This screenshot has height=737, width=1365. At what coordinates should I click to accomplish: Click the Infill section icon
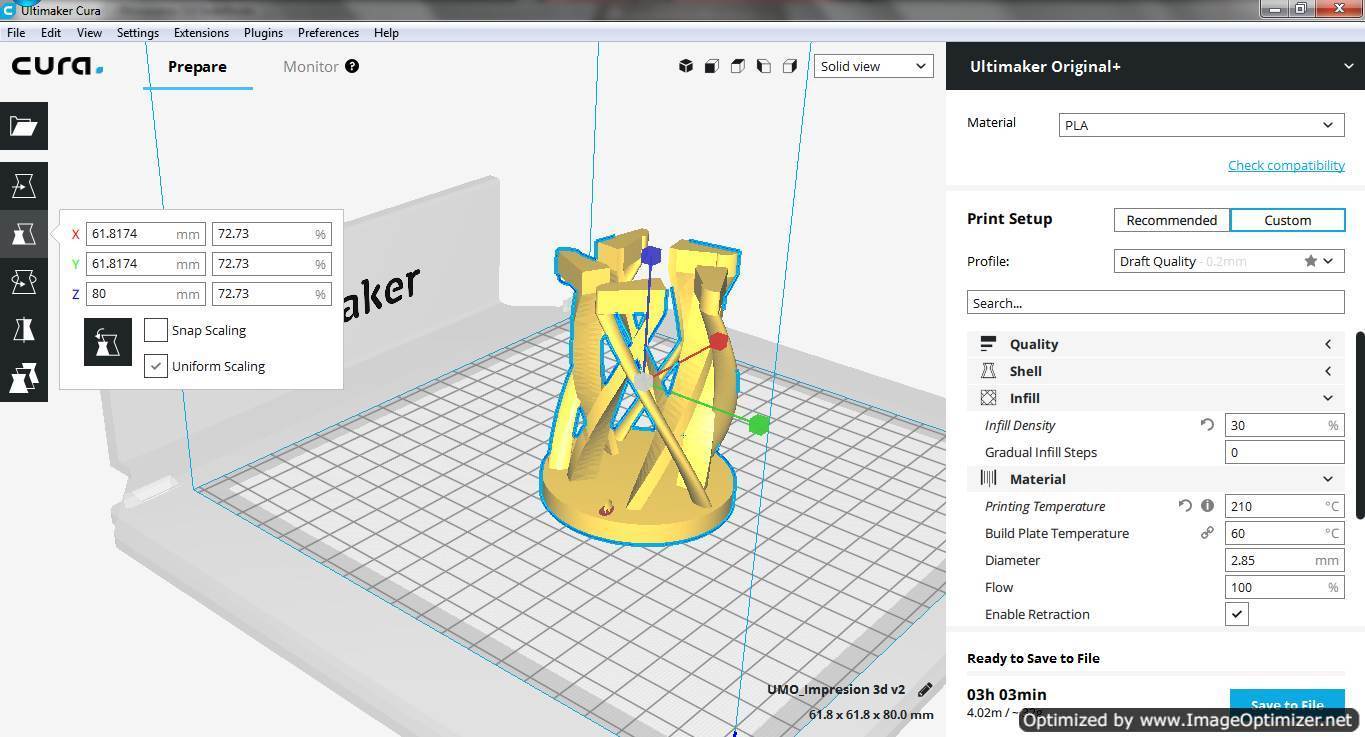[988, 398]
